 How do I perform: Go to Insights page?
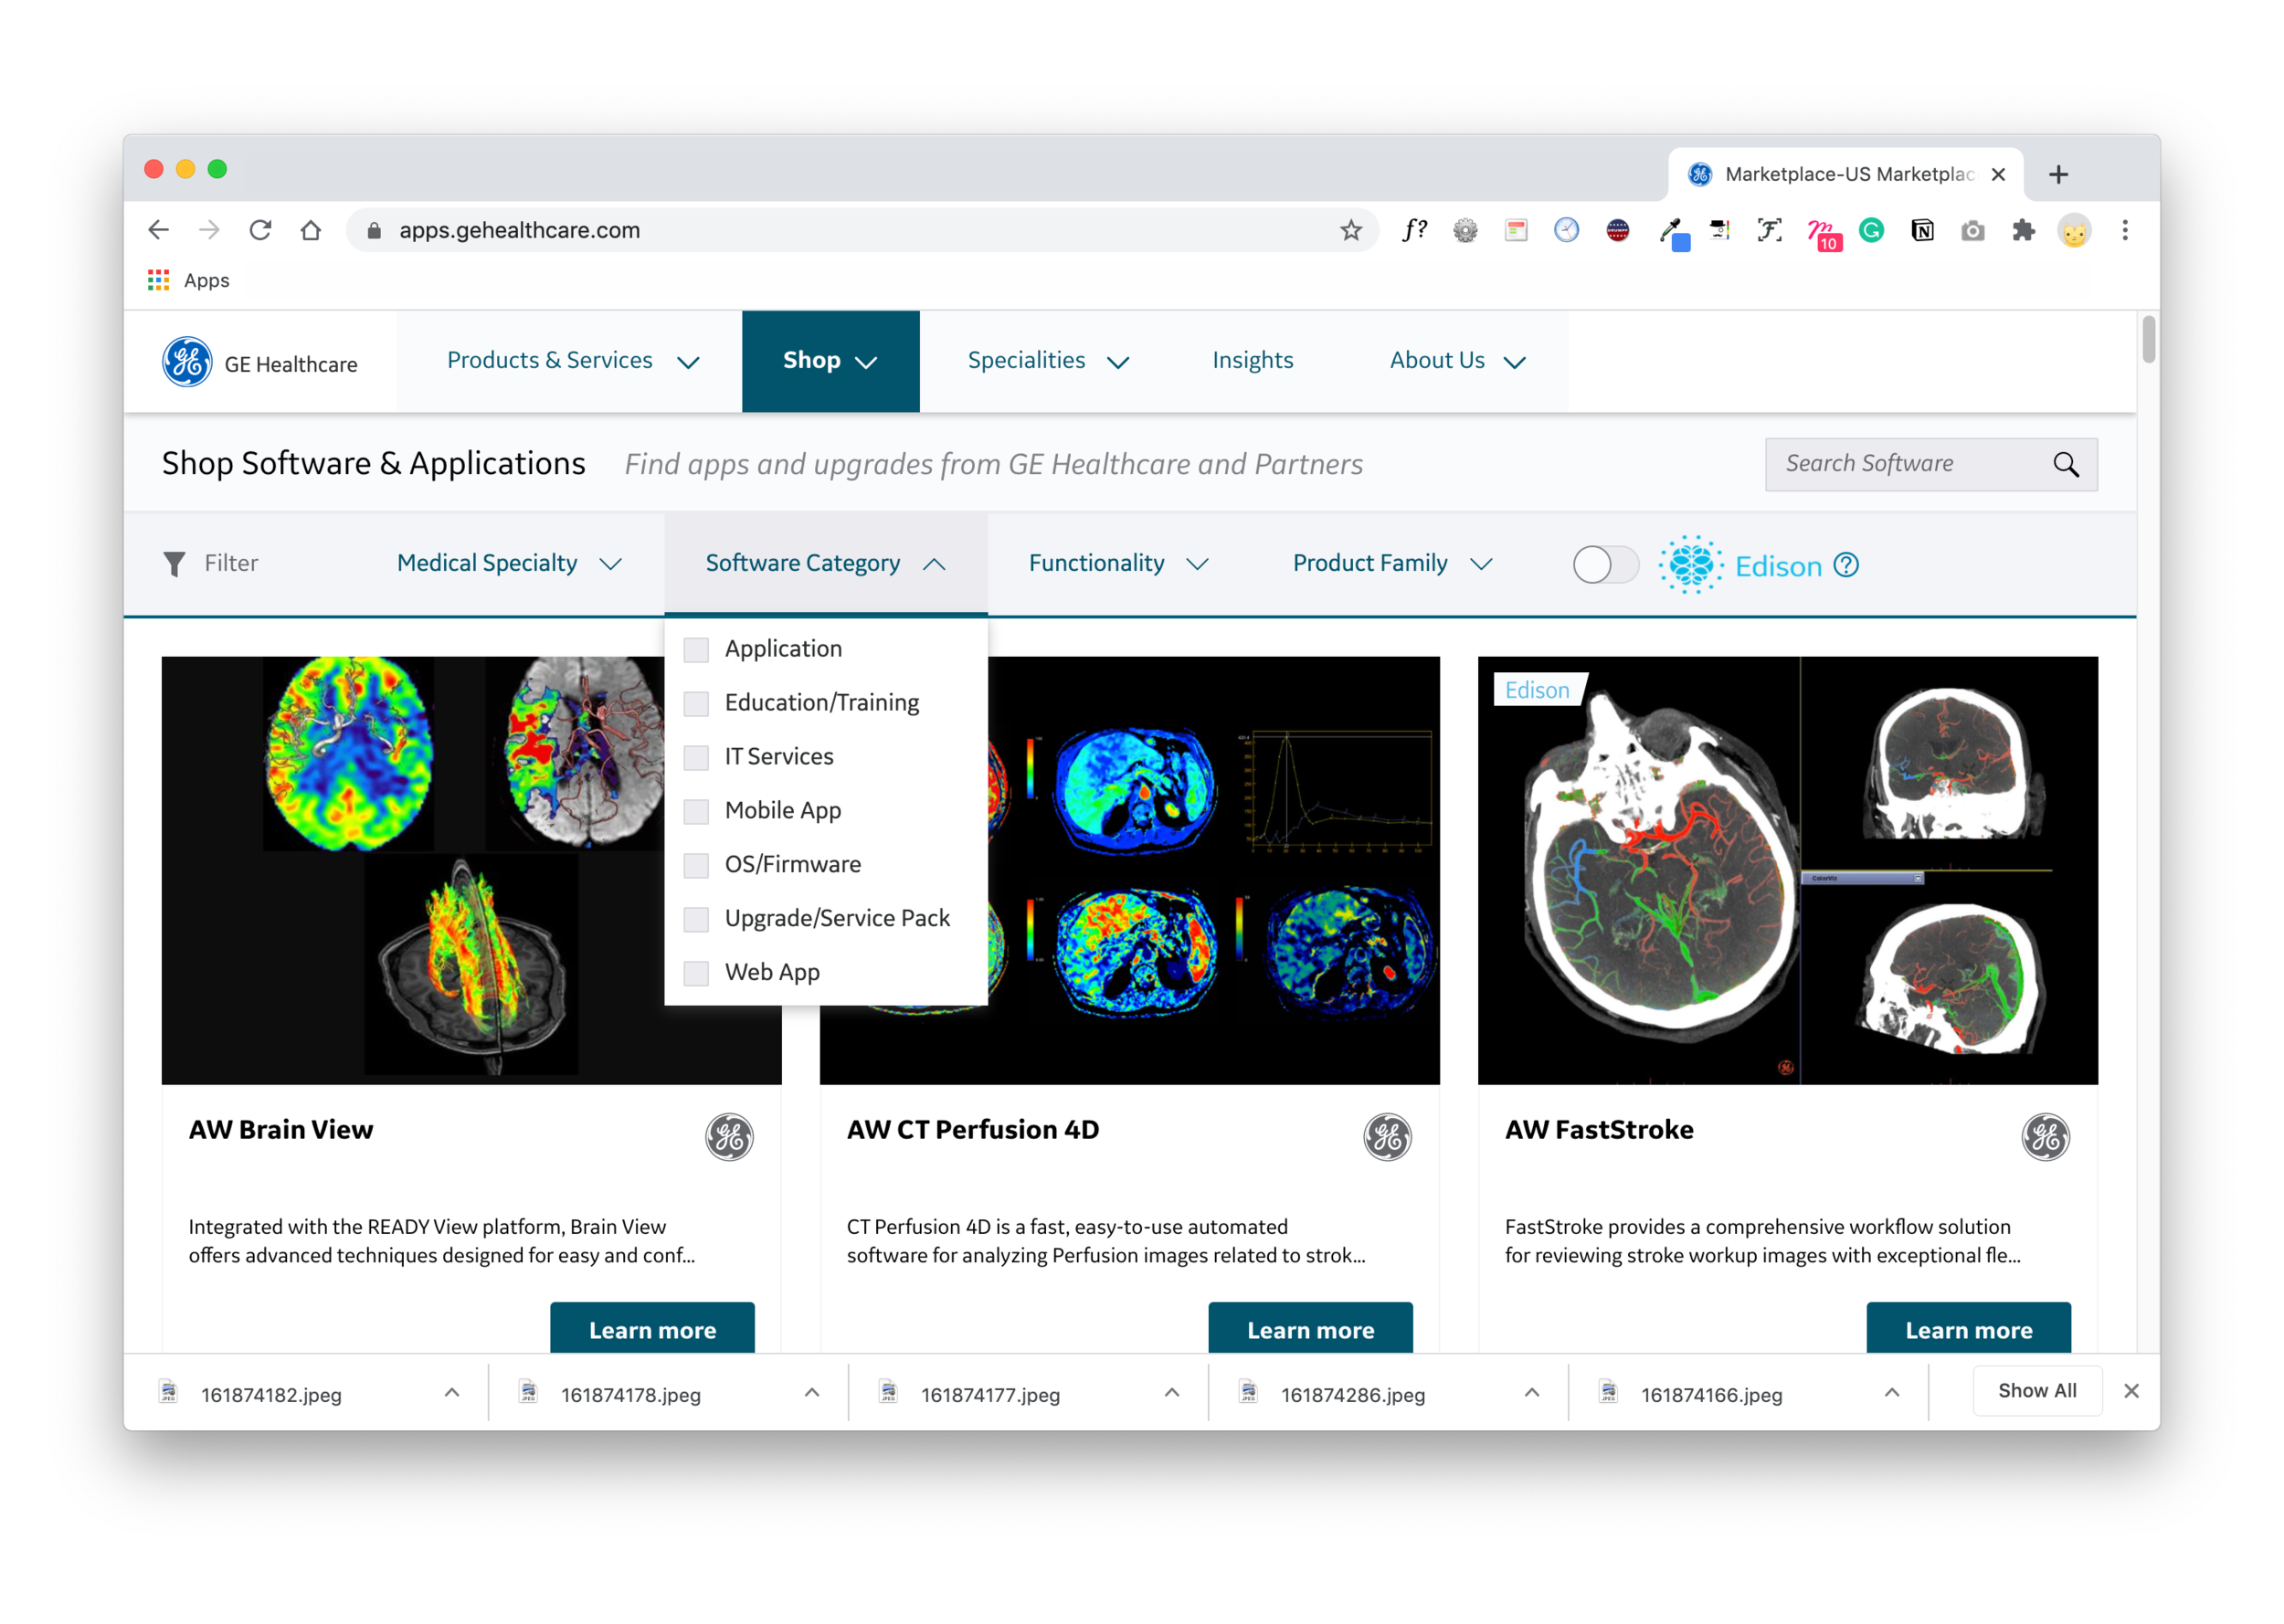tap(1252, 361)
